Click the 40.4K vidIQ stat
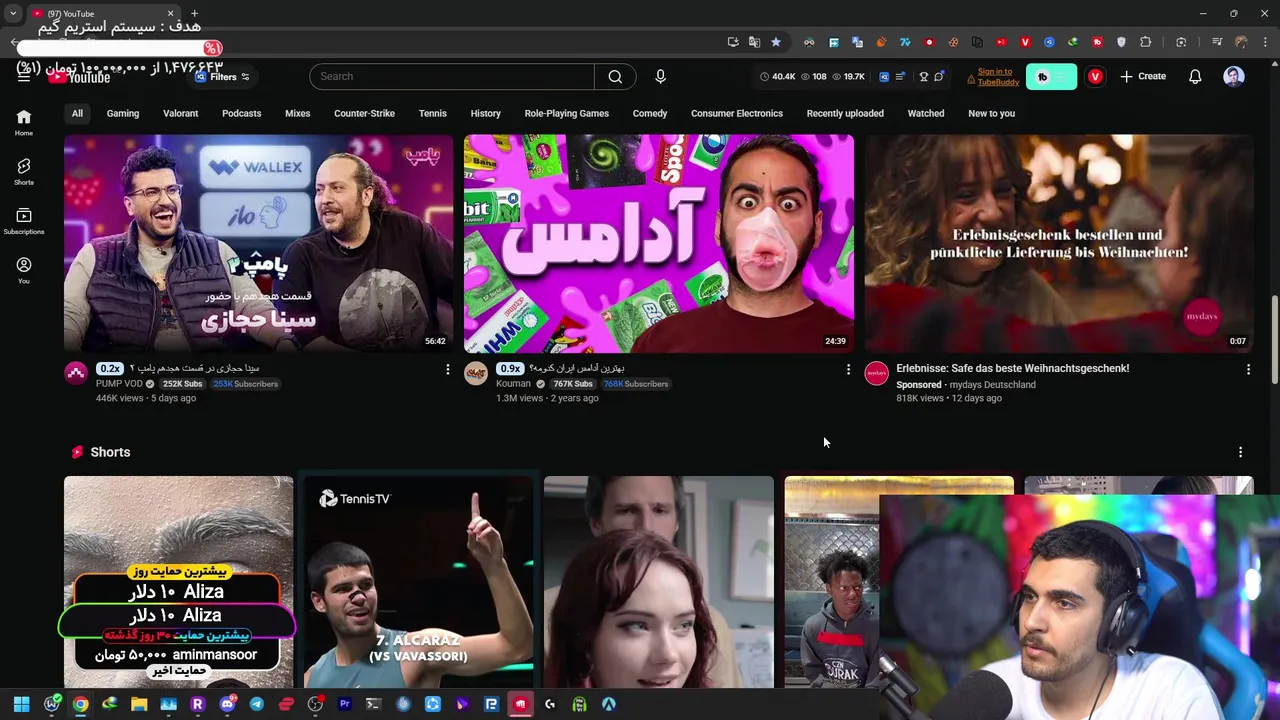The height and width of the screenshot is (720, 1280). coord(778,77)
